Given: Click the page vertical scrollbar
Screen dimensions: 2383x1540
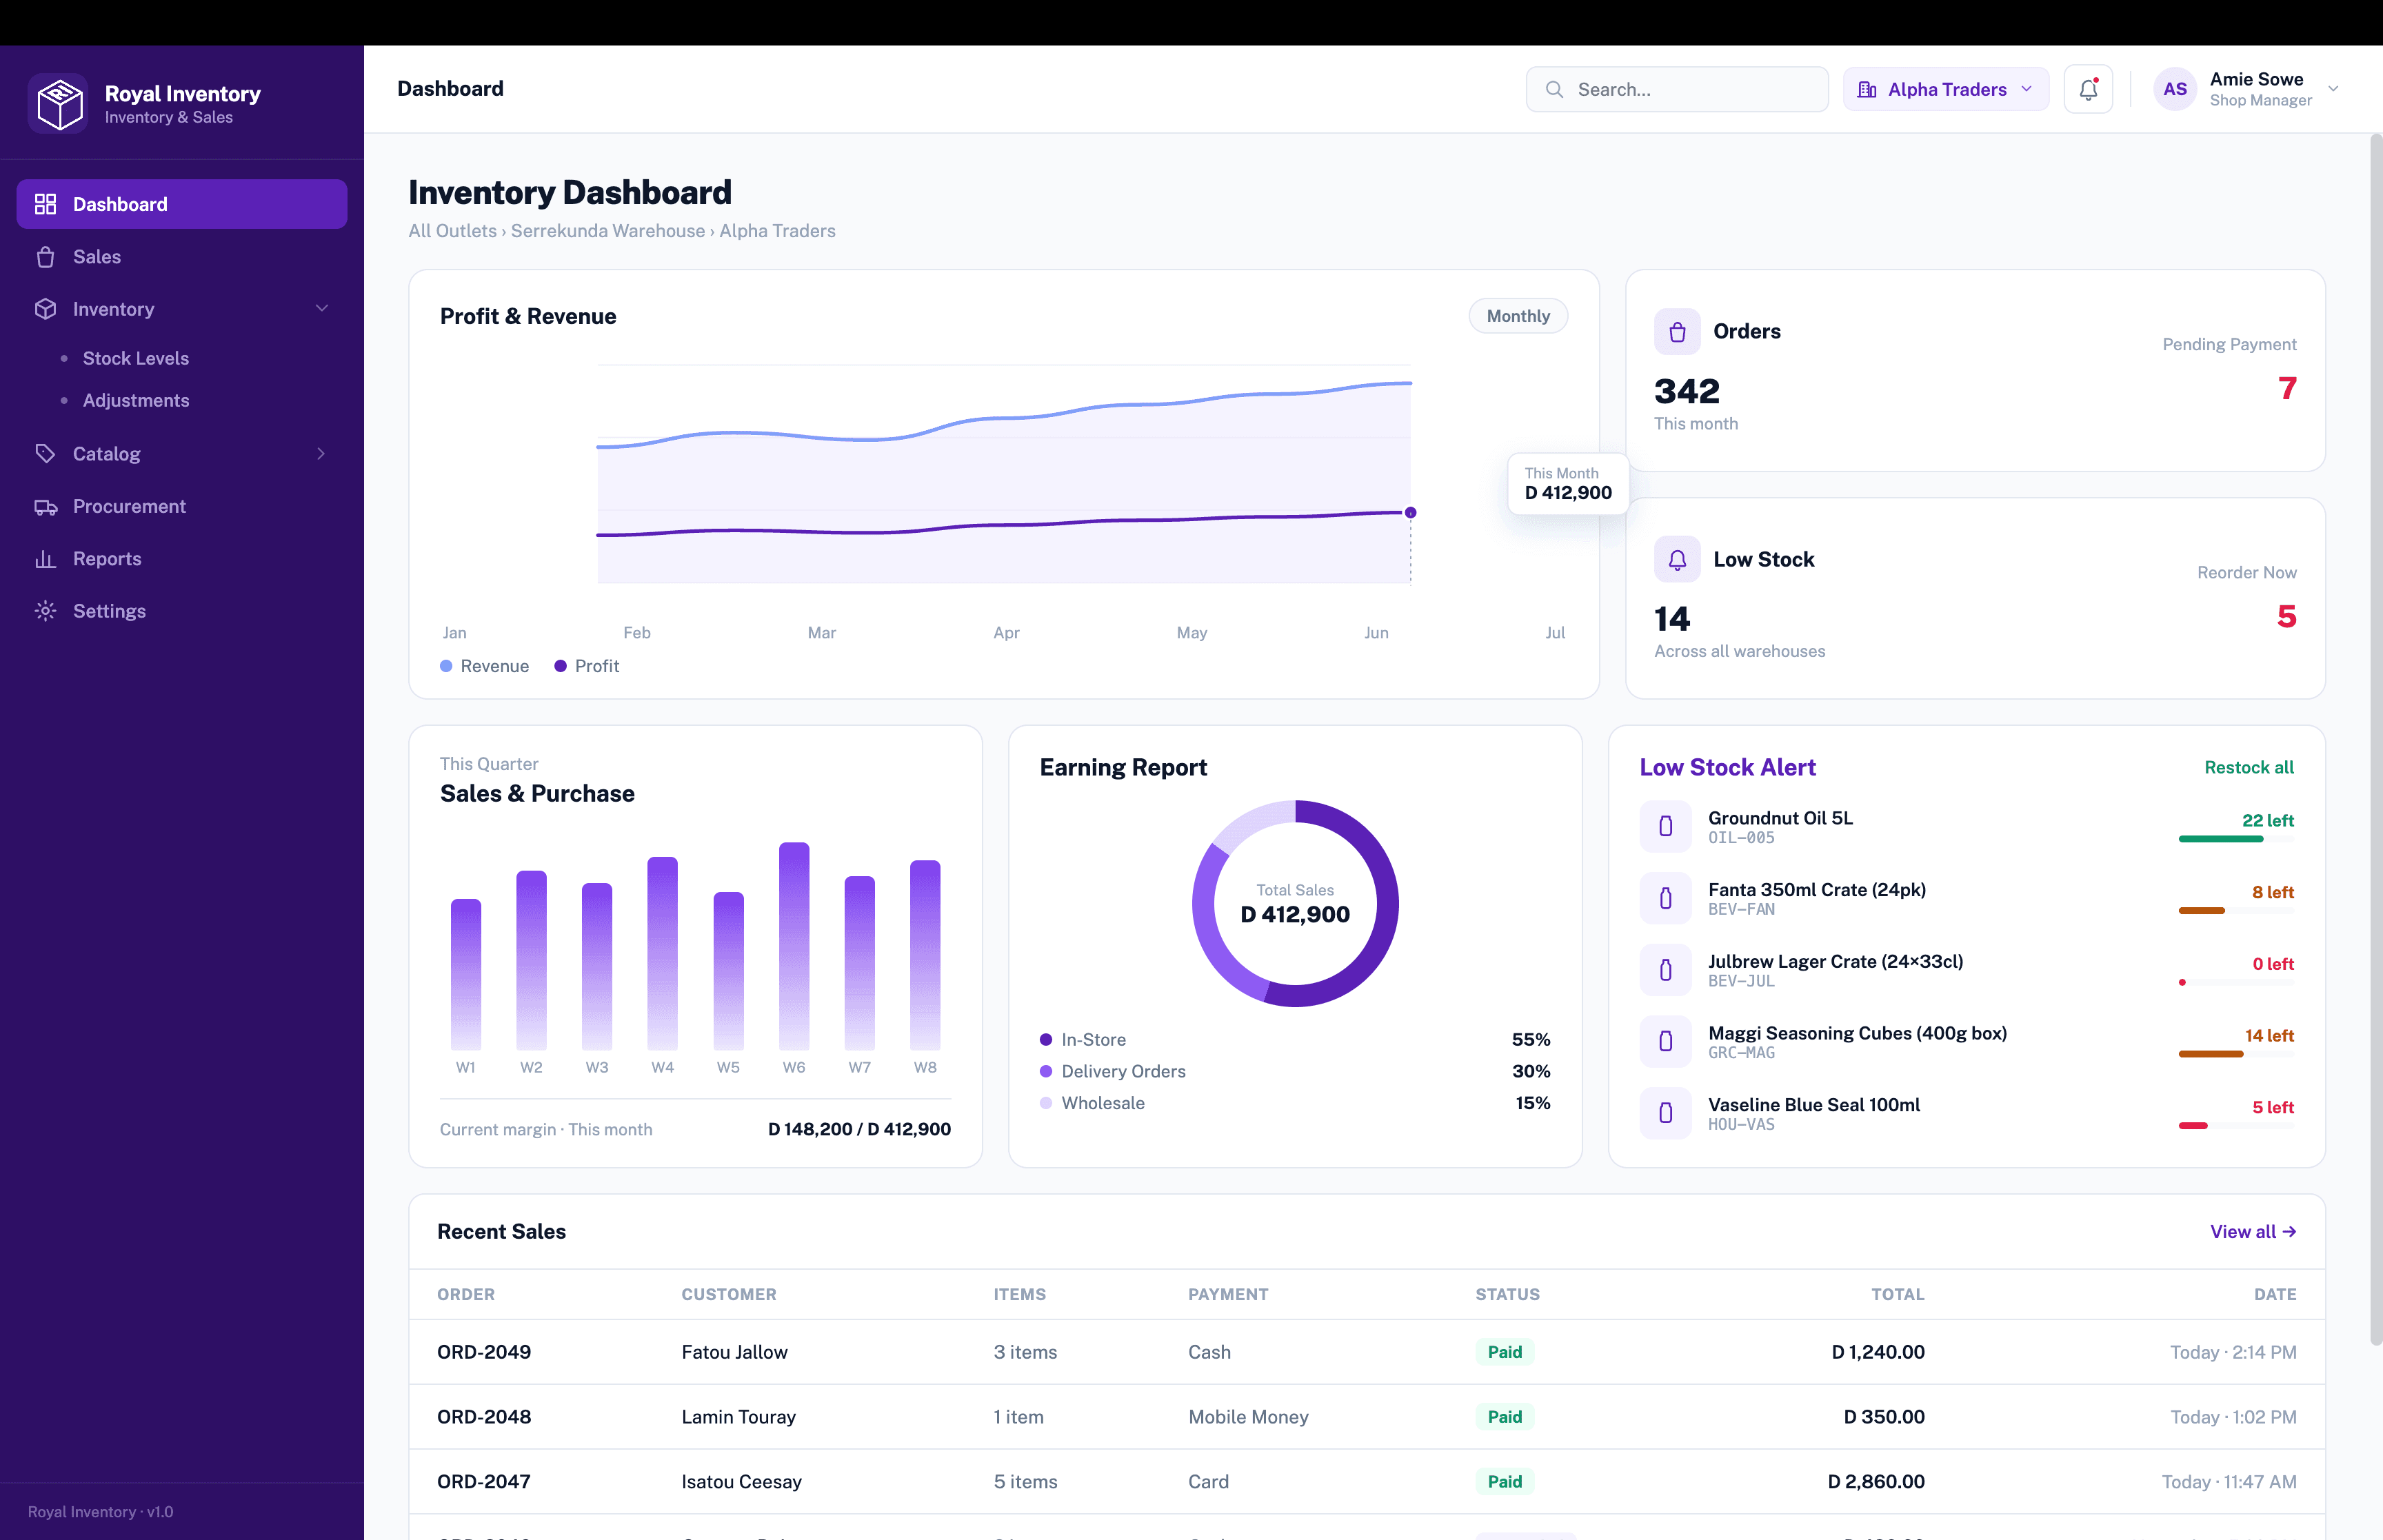Looking at the screenshot, I should point(2376,740).
